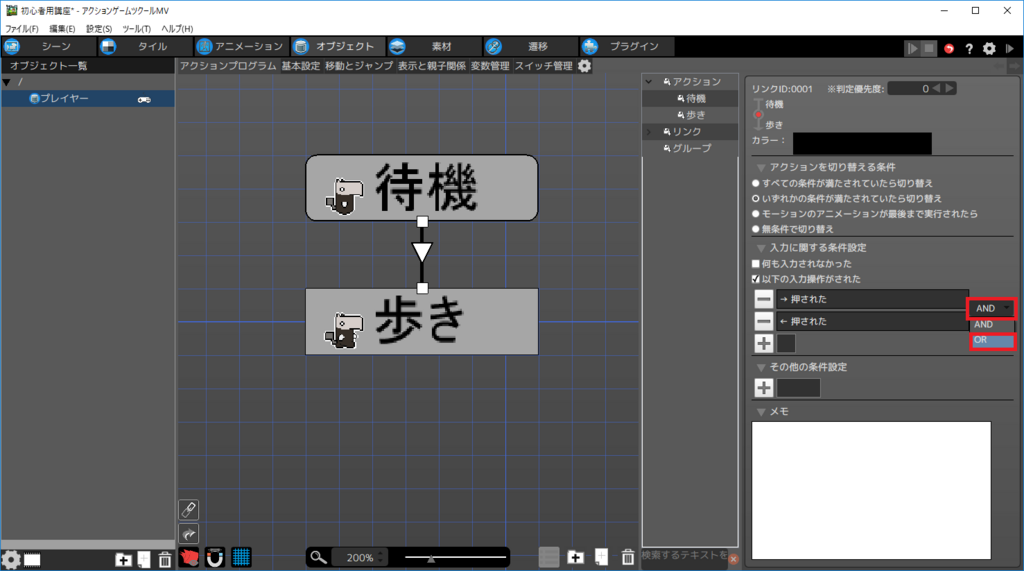
Task: Add a folder in the action tree panel
Action: tap(575, 557)
